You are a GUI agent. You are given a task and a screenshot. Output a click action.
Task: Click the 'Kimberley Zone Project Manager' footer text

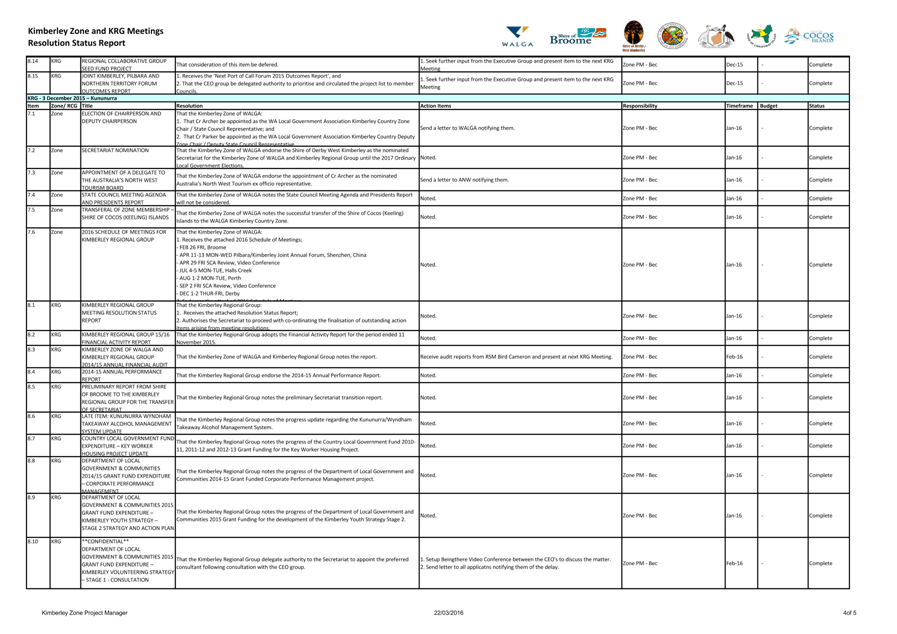pos(85,613)
